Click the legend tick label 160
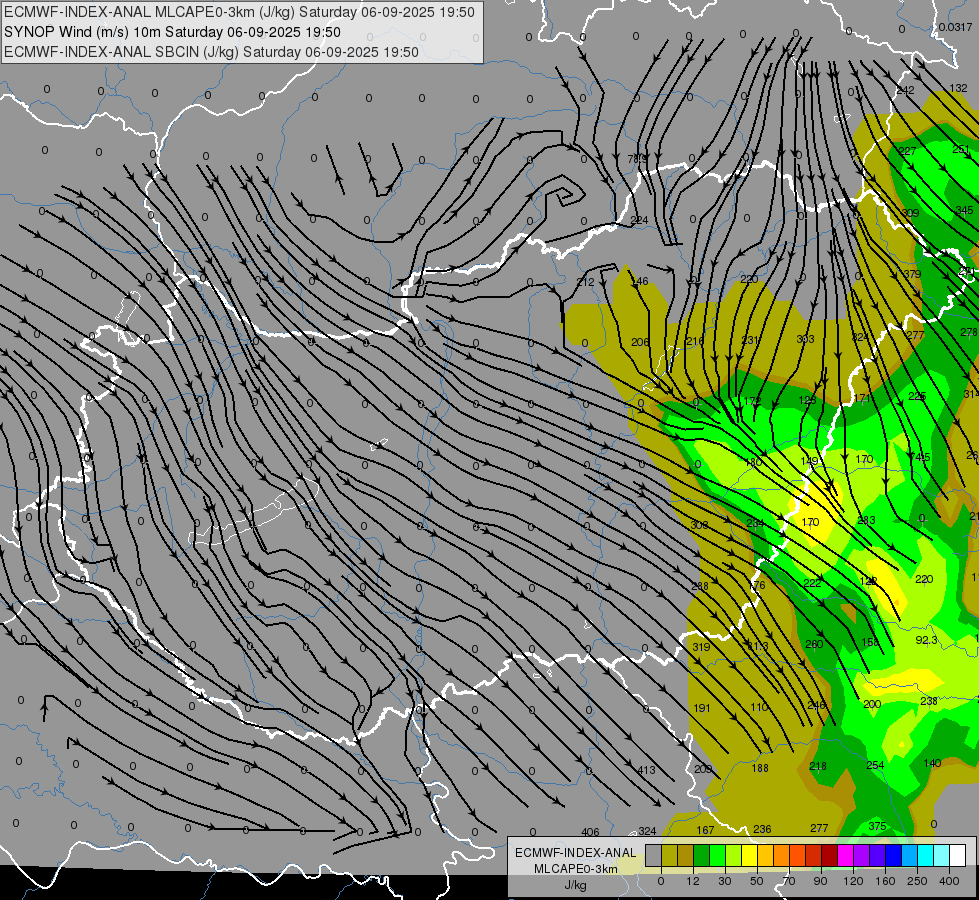 885,881
